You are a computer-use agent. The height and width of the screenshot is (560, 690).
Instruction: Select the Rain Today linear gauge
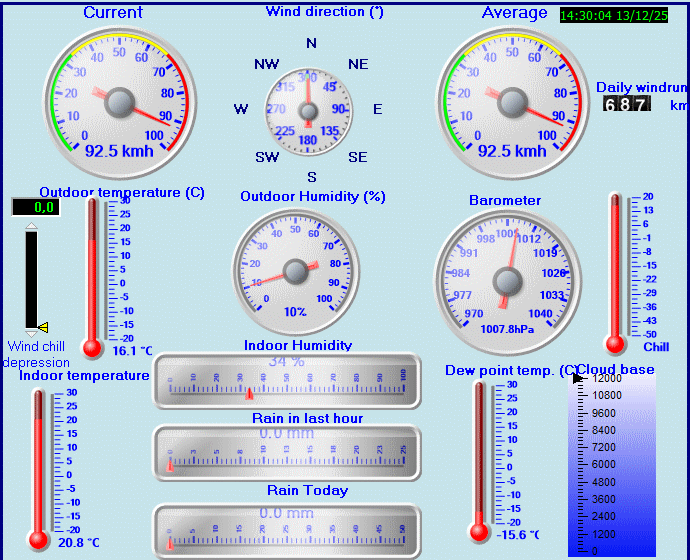286,526
